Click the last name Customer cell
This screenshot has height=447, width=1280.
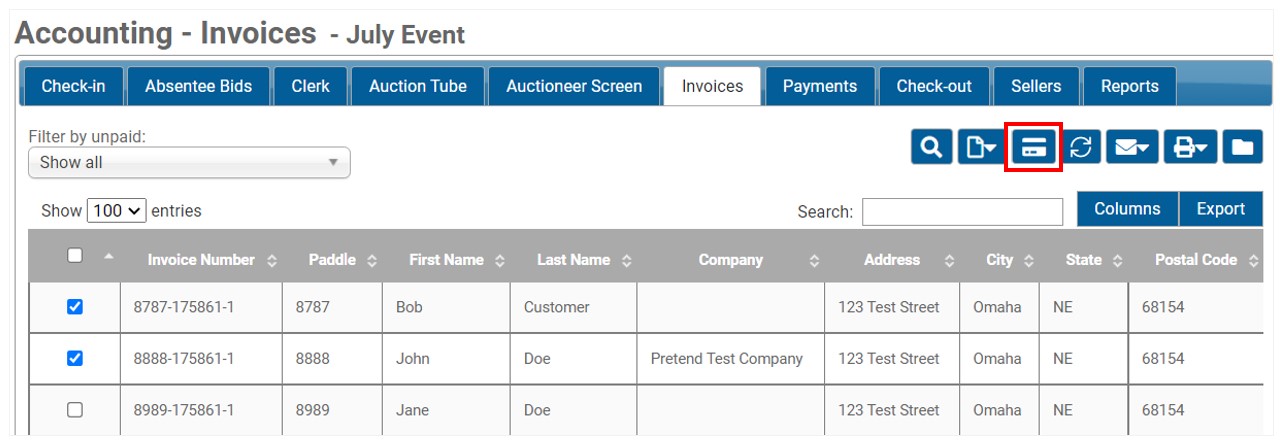coord(574,307)
